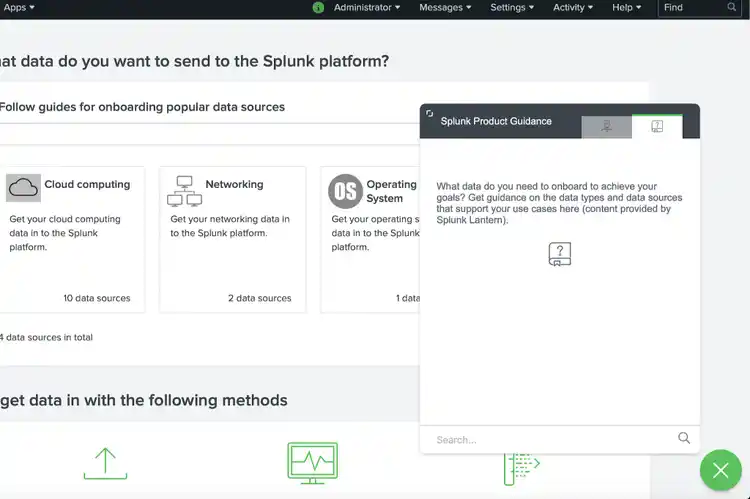Select the active question-mark guidance tab

[x=657, y=126]
